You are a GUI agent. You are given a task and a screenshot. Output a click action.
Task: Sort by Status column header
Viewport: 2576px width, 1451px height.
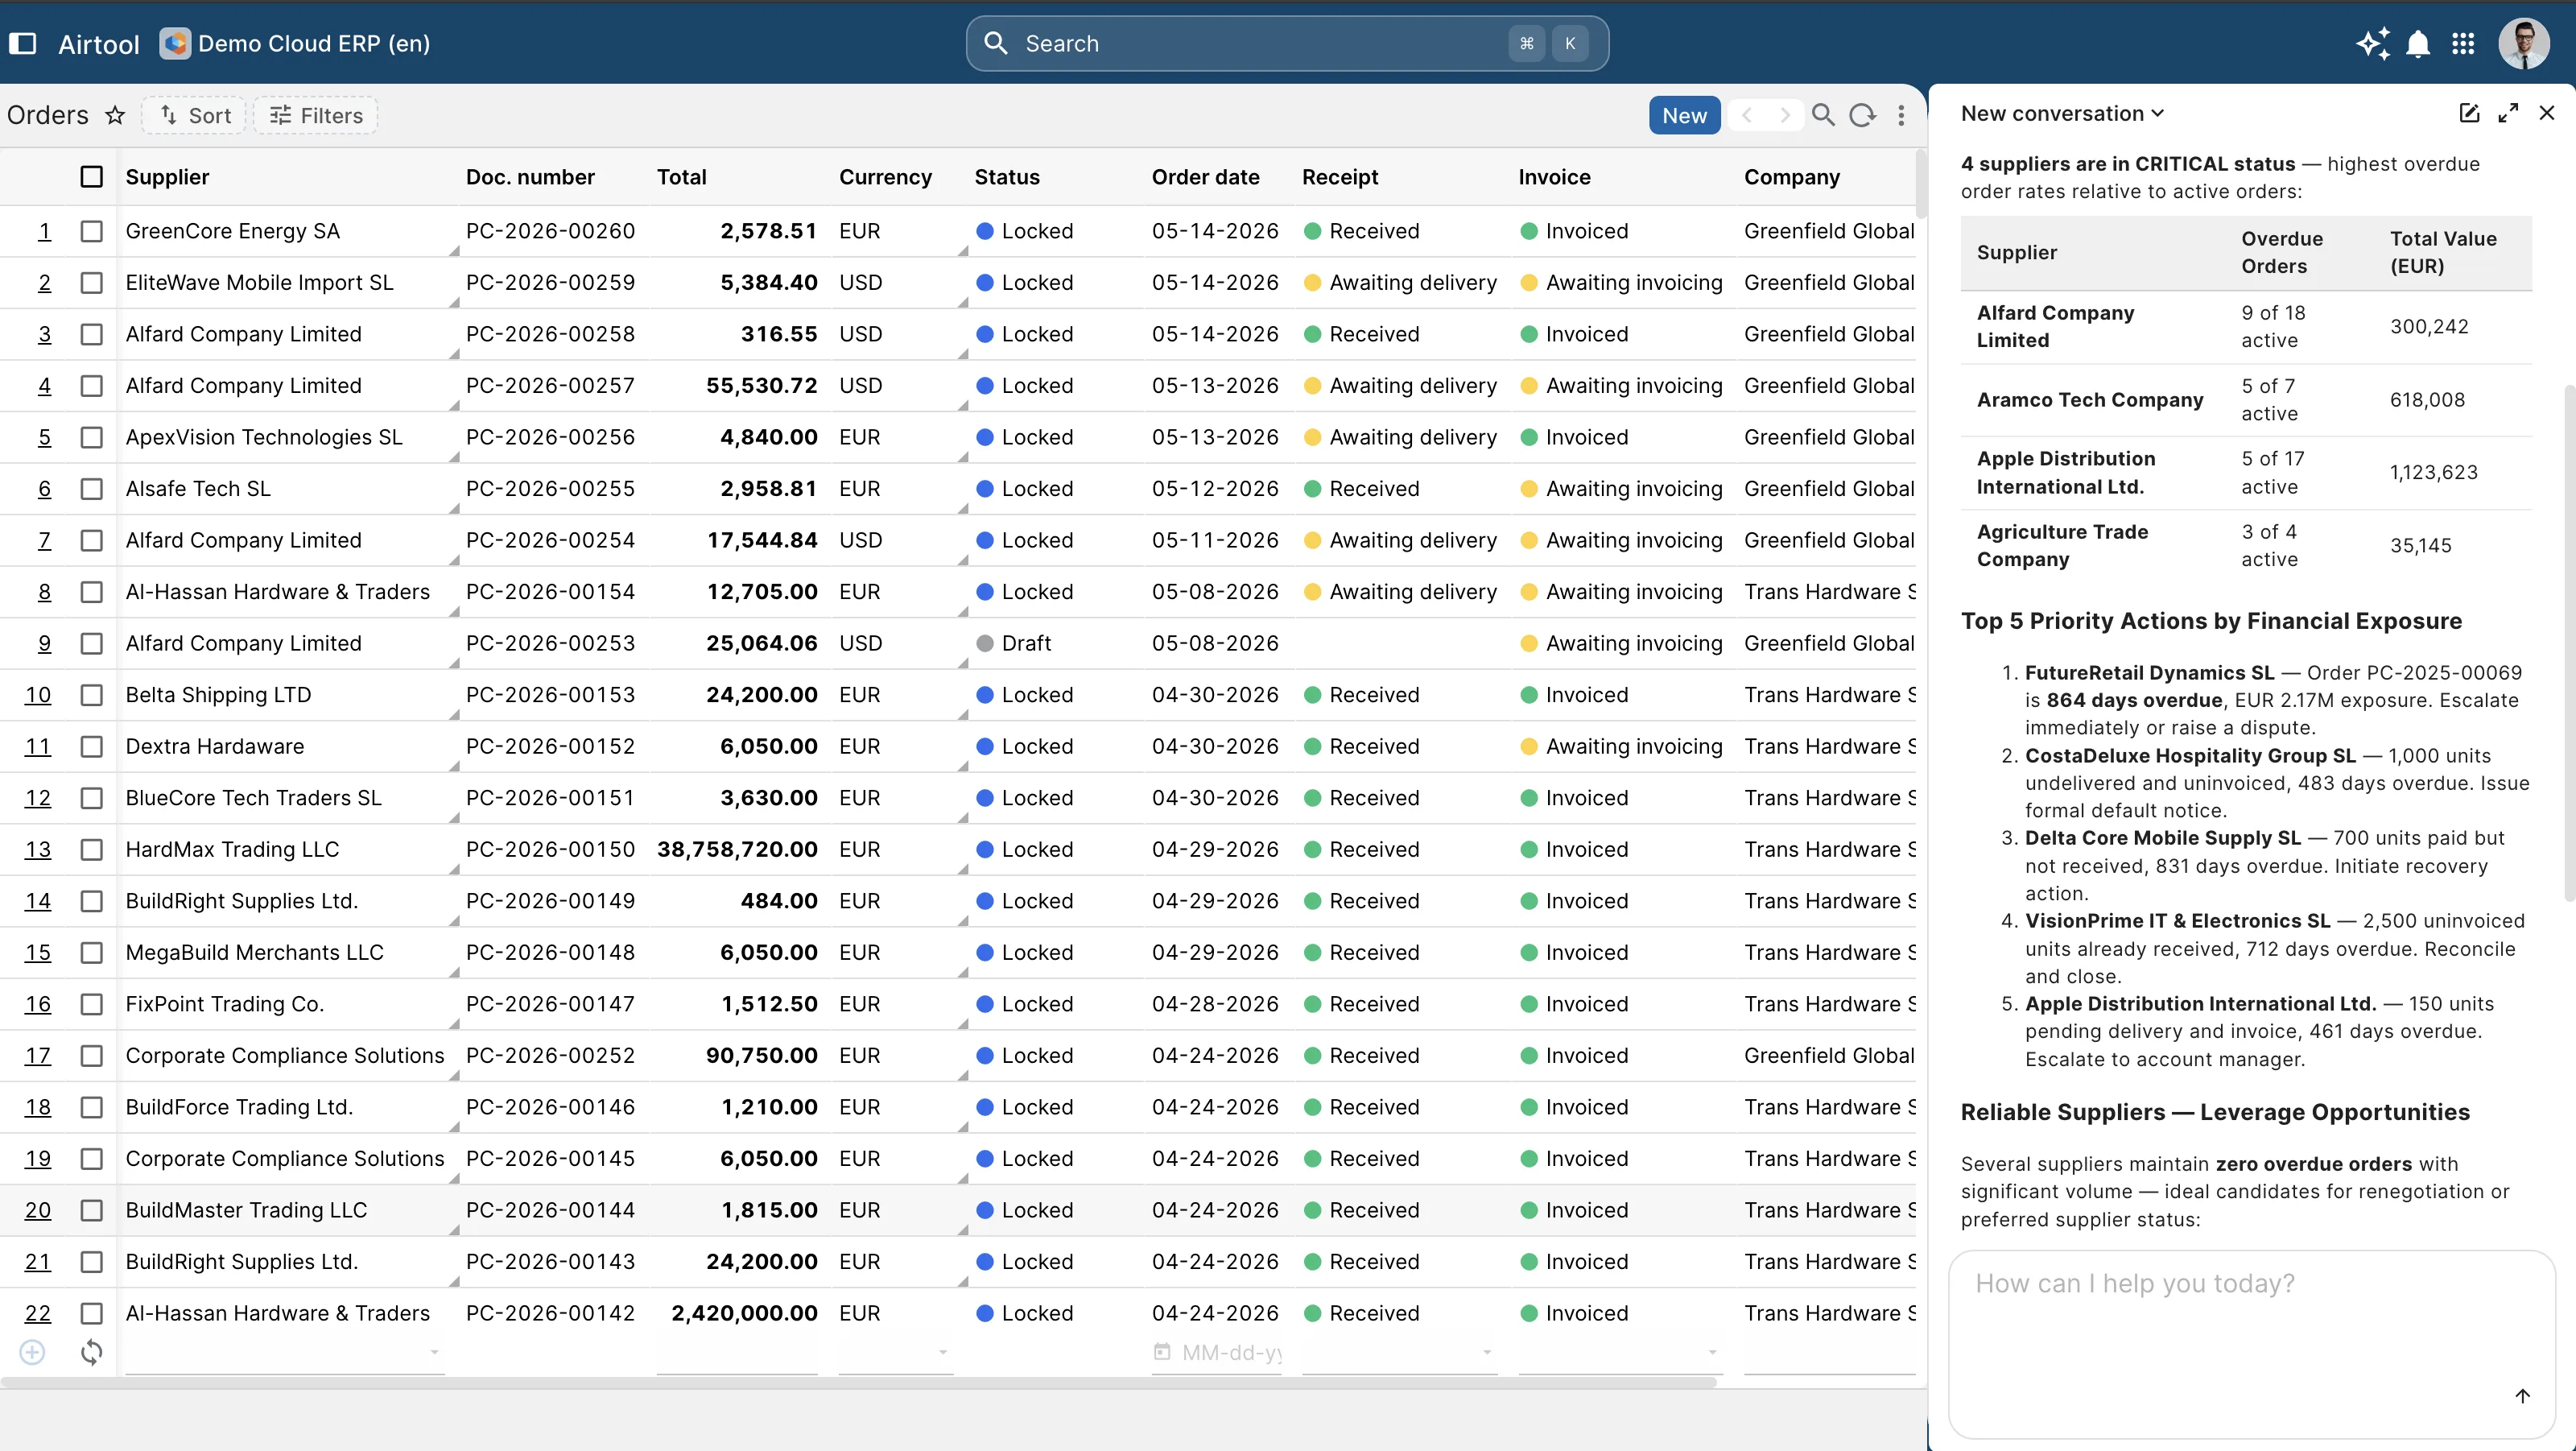[1007, 177]
